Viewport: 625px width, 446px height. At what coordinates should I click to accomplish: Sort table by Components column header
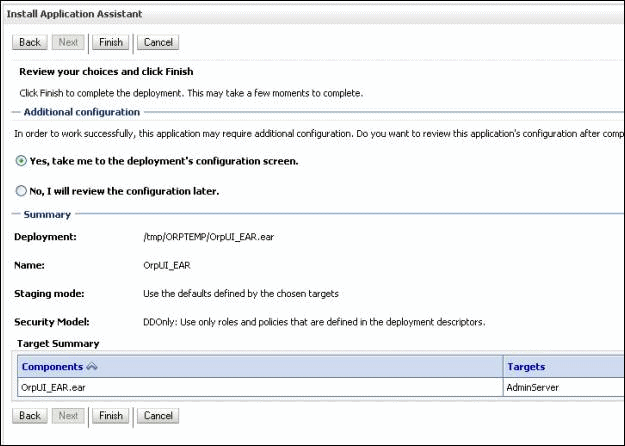coord(52,367)
